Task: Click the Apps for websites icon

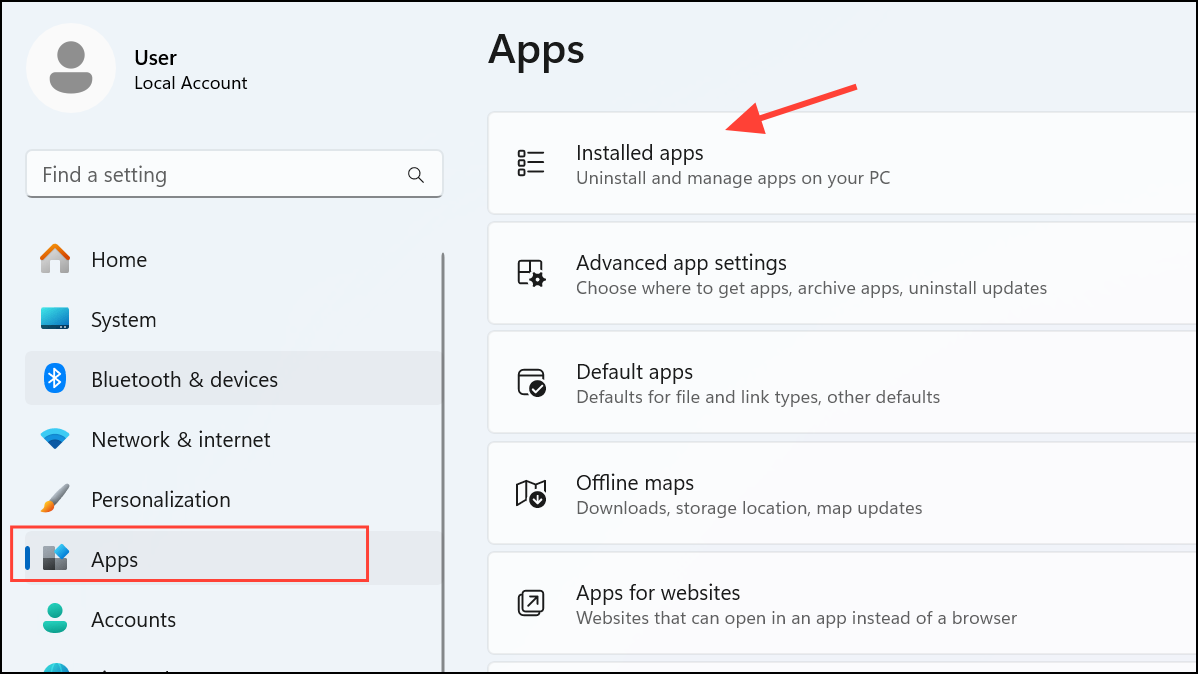Action: pos(531,603)
